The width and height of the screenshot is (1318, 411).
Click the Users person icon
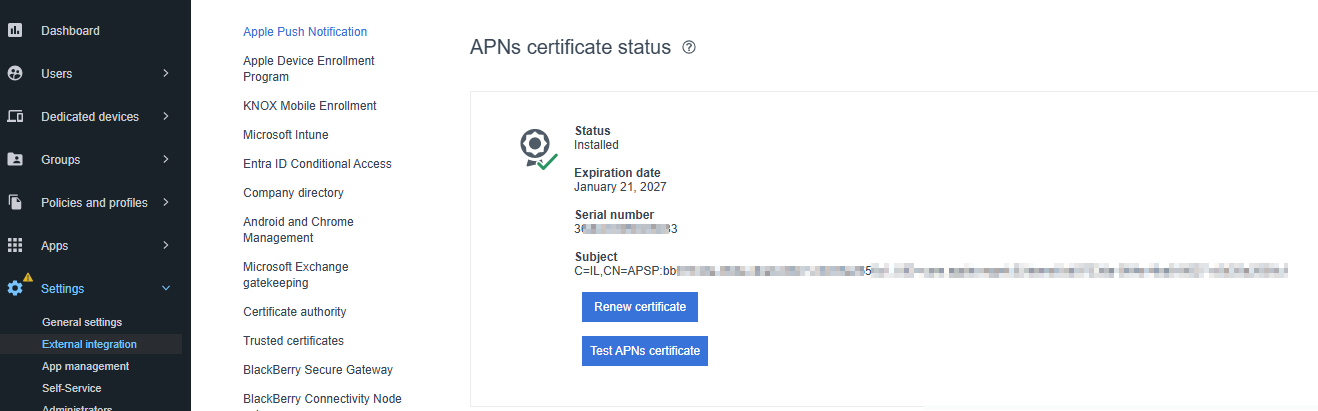[15, 73]
